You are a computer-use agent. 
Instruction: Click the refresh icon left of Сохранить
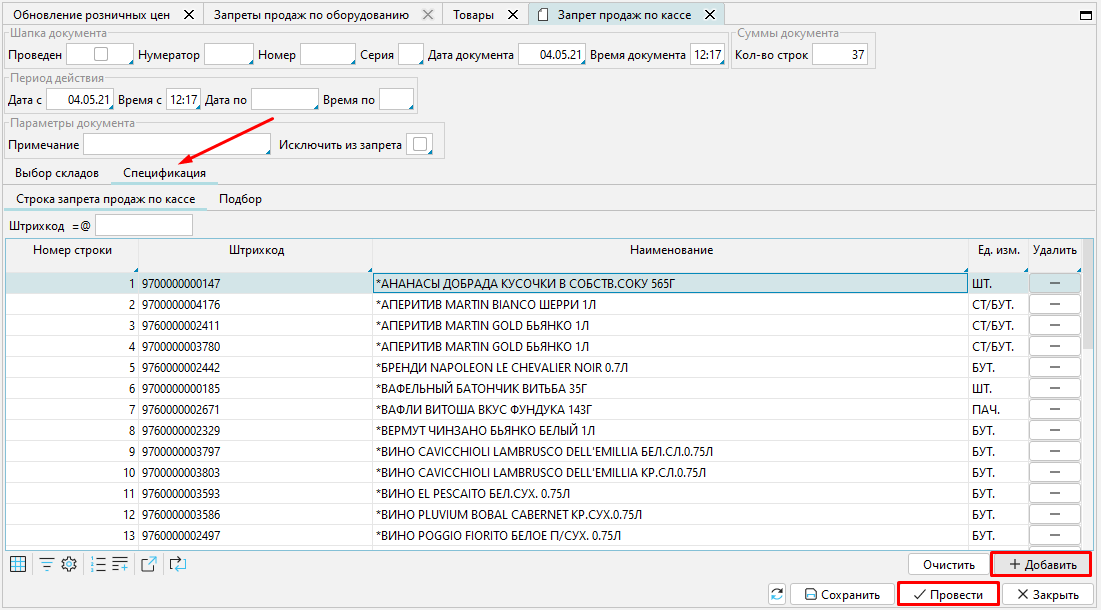coord(777,594)
